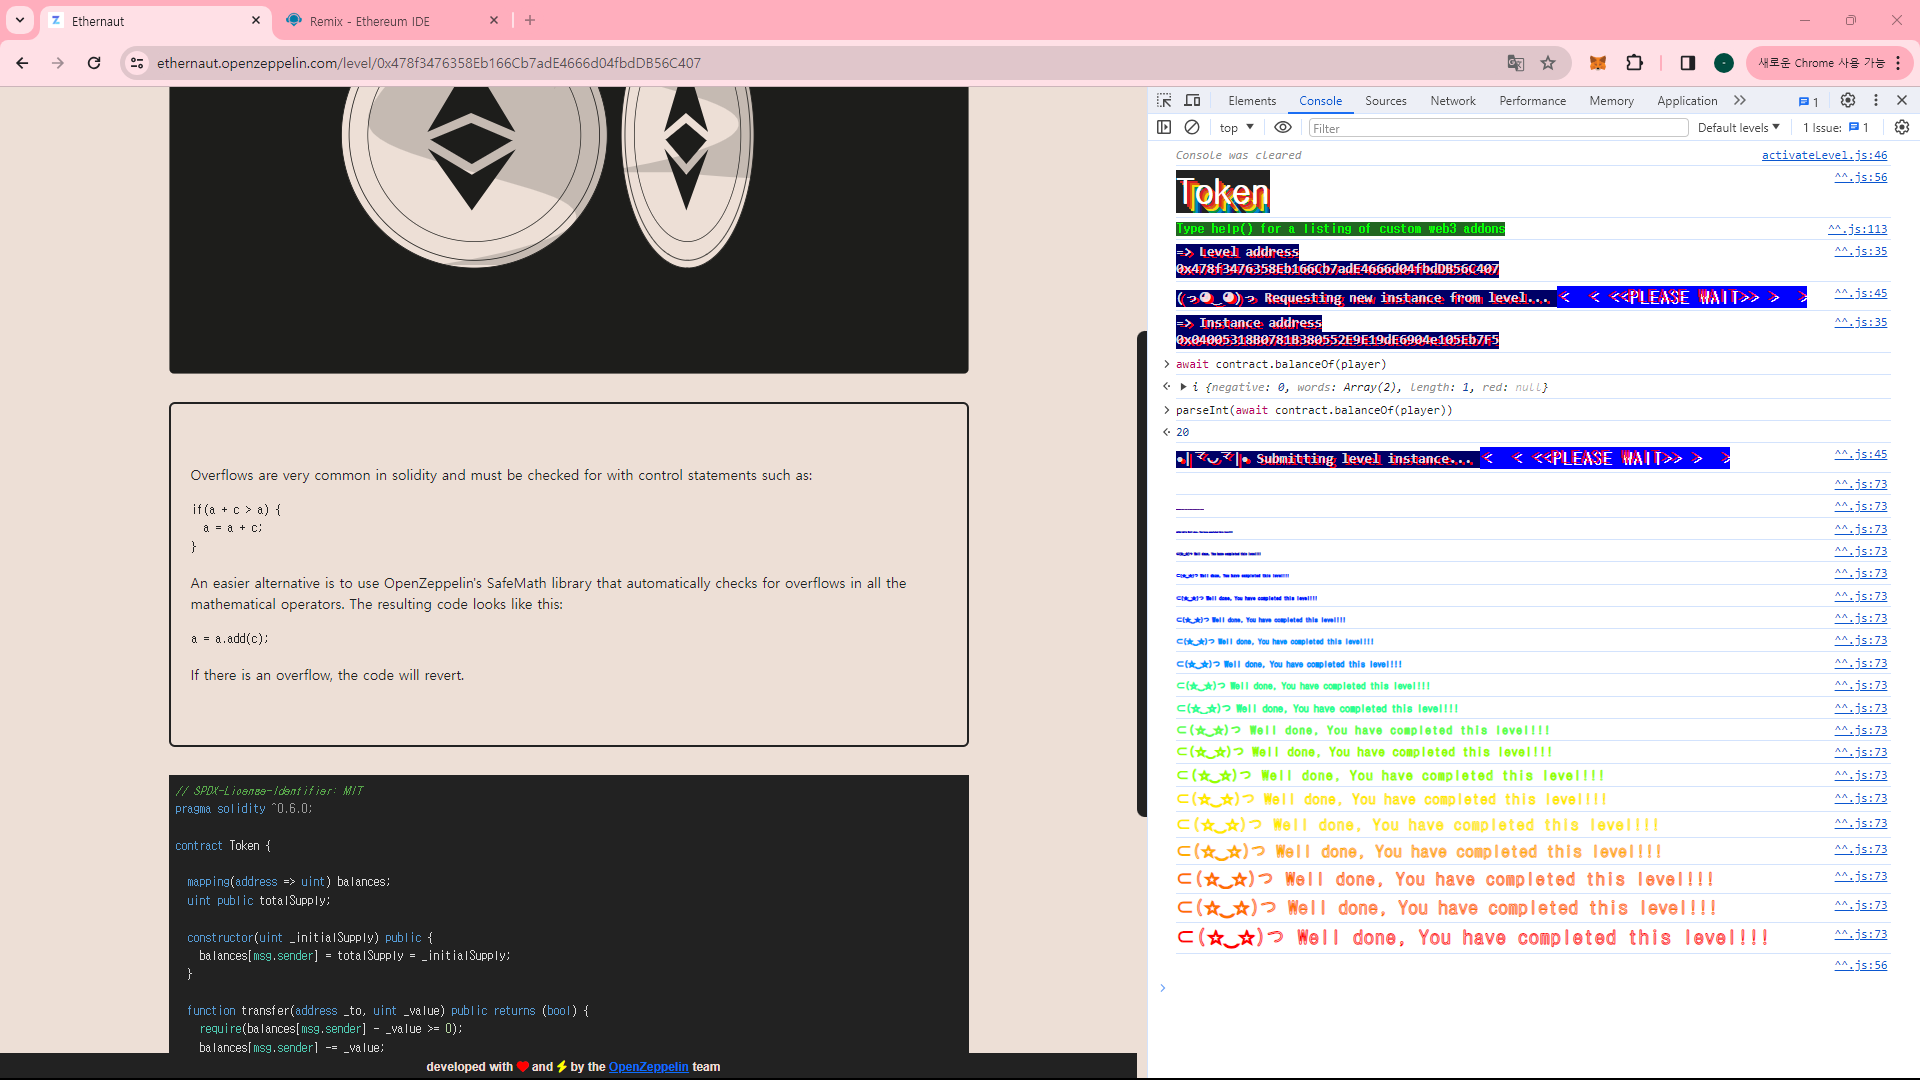Open the Default levels dropdown
1920x1080 pixels.
[x=1739, y=128]
